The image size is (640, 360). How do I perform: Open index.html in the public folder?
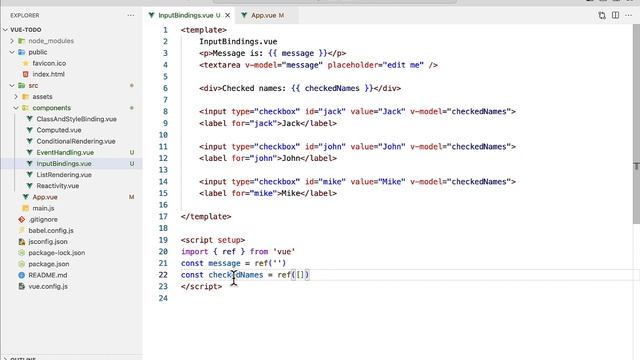click(49, 74)
